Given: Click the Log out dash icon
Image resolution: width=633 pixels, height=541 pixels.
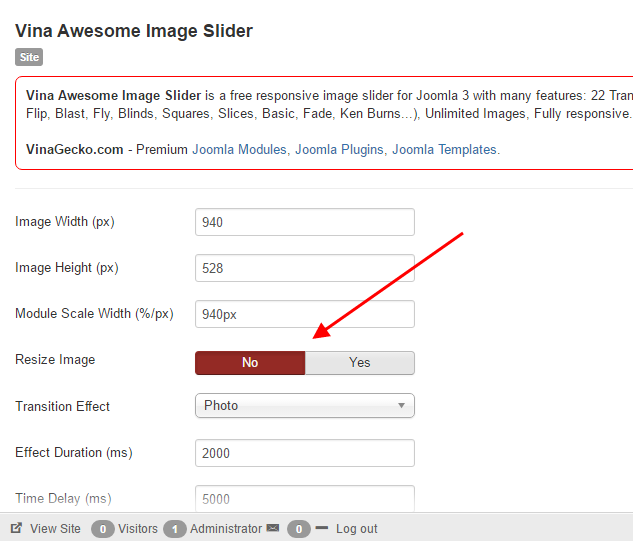Looking at the screenshot, I should coord(322,528).
